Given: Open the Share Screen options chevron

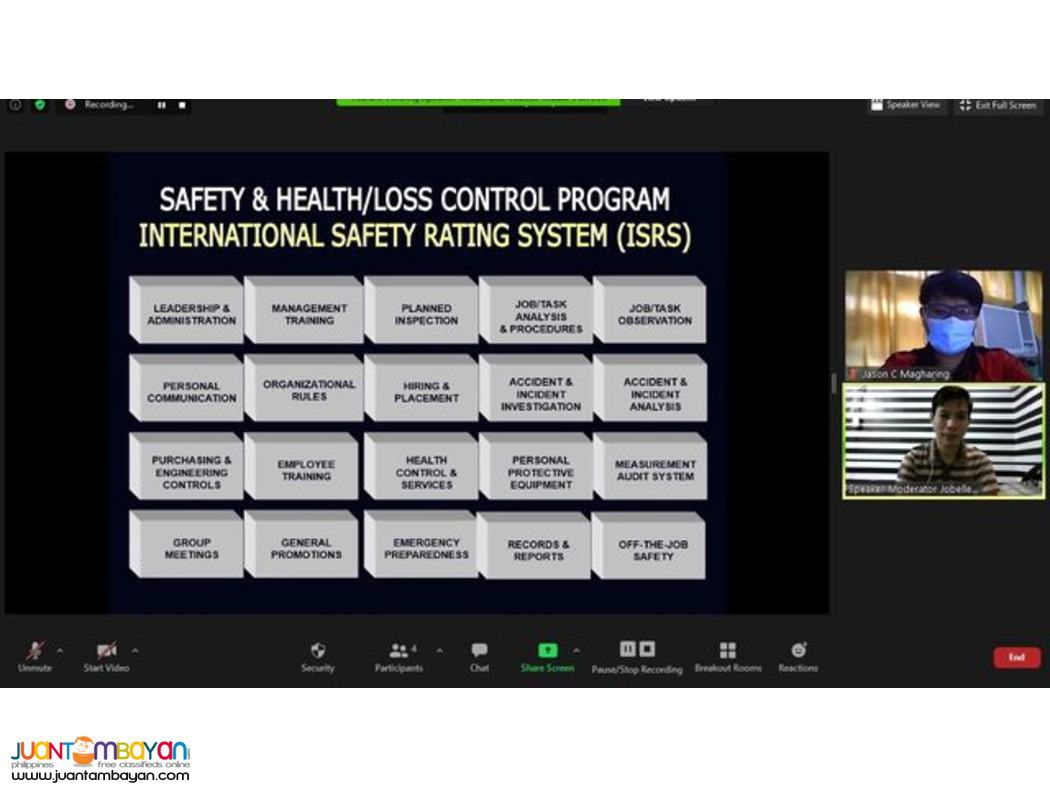Looking at the screenshot, I should pos(577,648).
